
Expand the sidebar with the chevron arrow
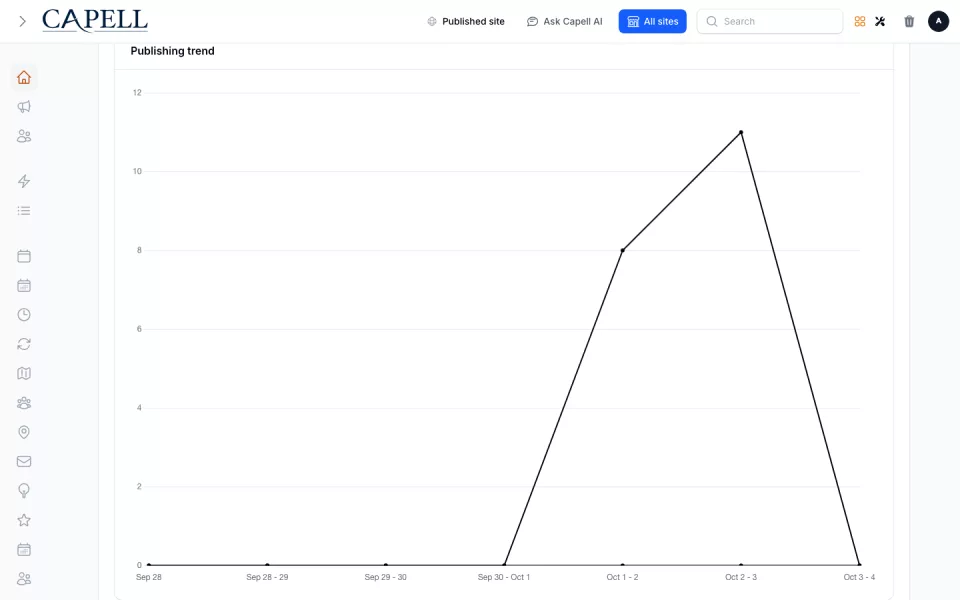[23, 21]
